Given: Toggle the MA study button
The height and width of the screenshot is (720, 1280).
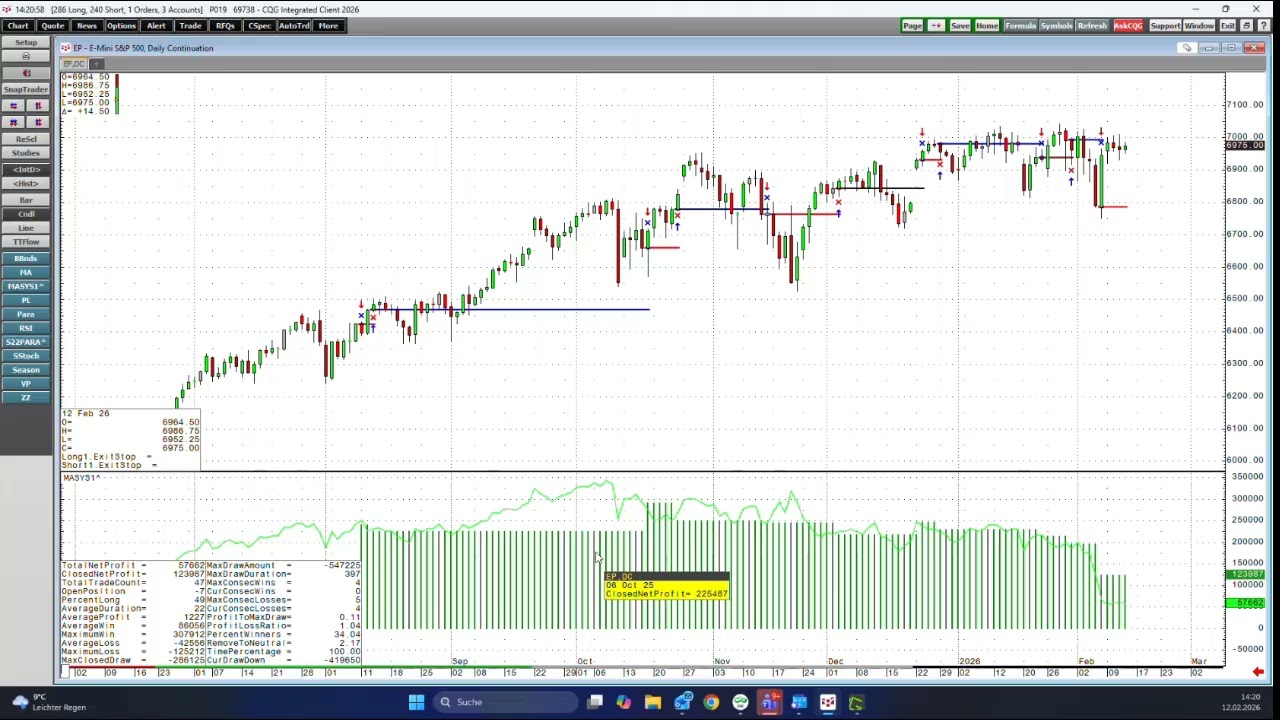Looking at the screenshot, I should pyautogui.click(x=26, y=273).
